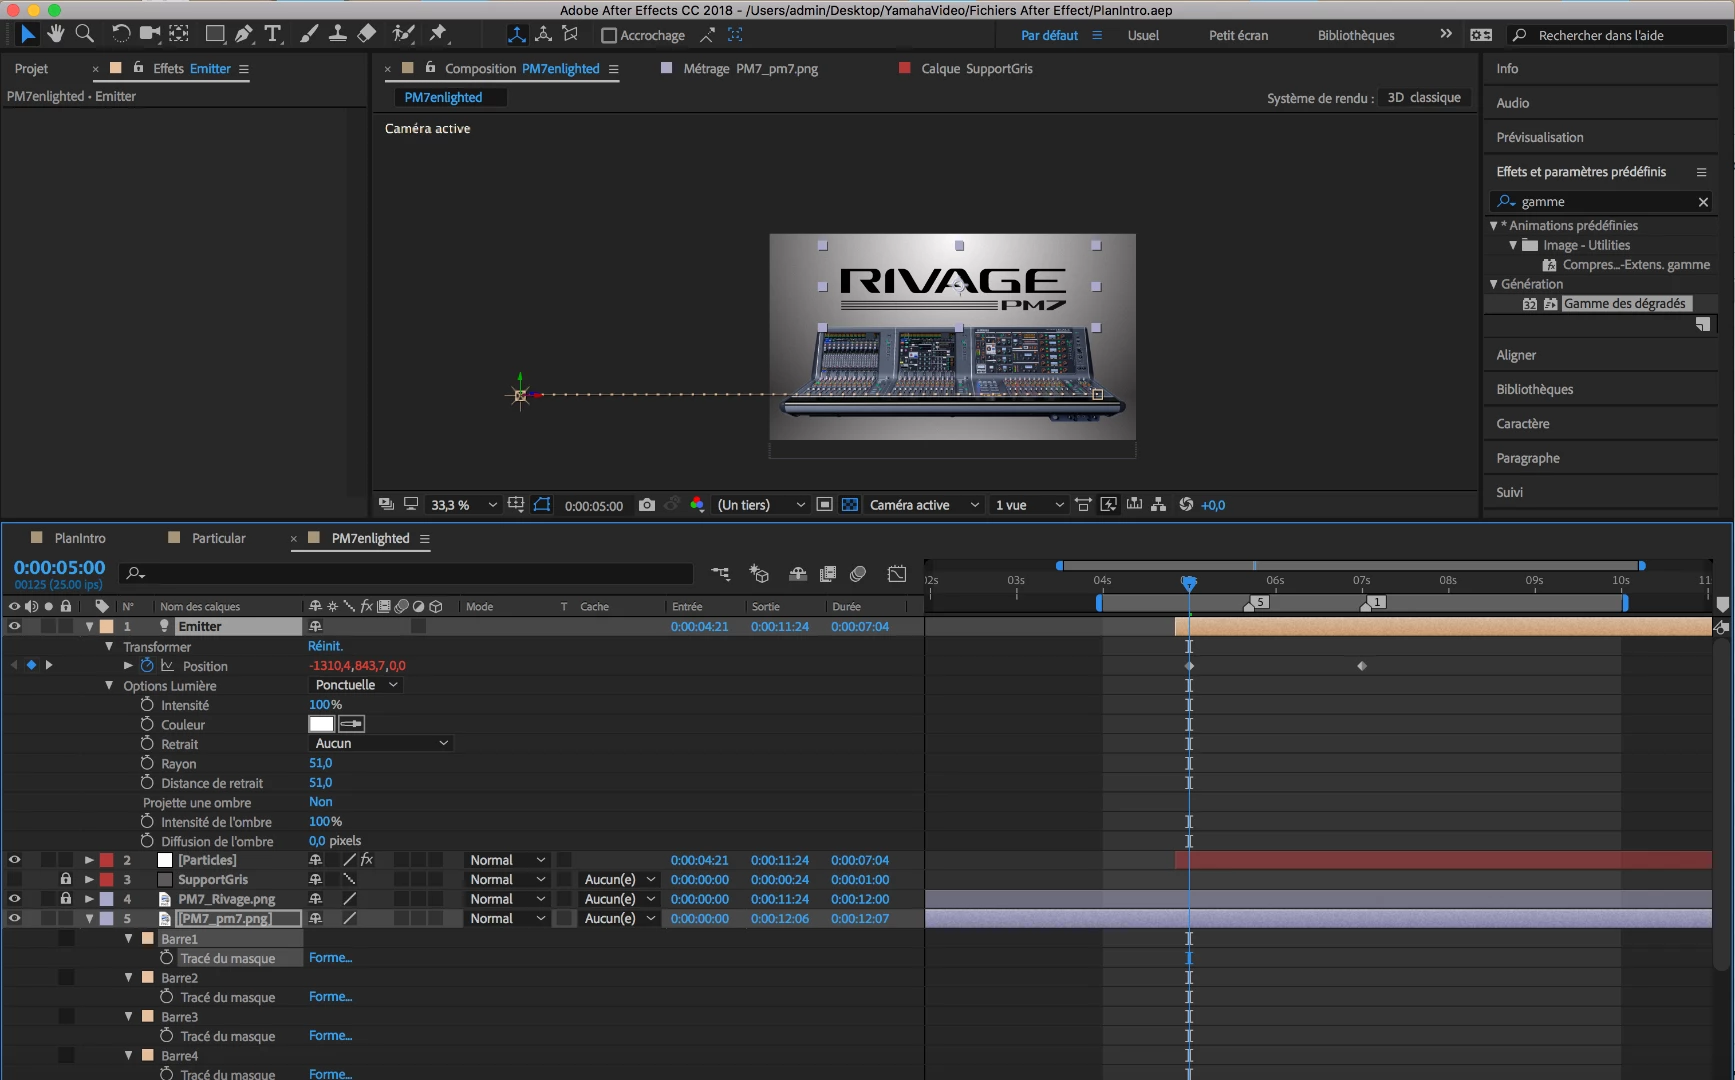Click the current time indicator playhead

[1188, 582]
